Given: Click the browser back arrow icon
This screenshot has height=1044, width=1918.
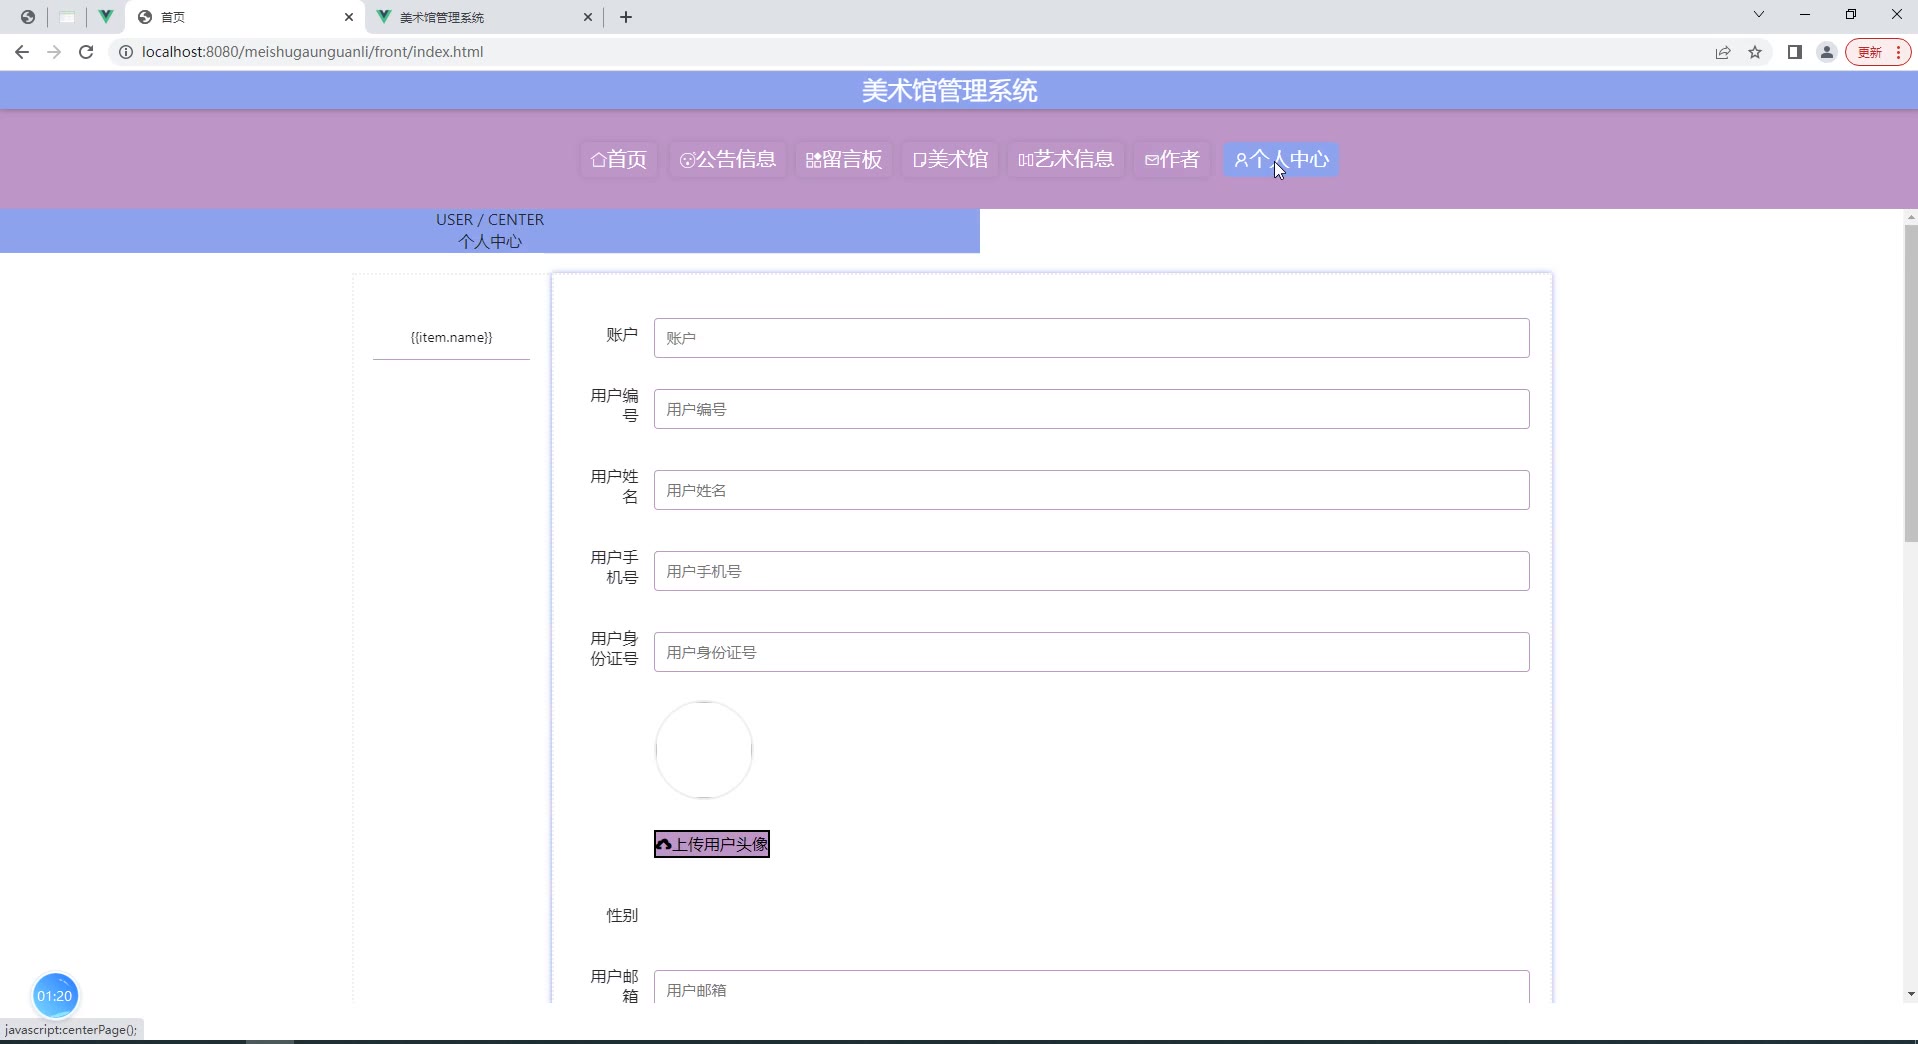Looking at the screenshot, I should 22,52.
